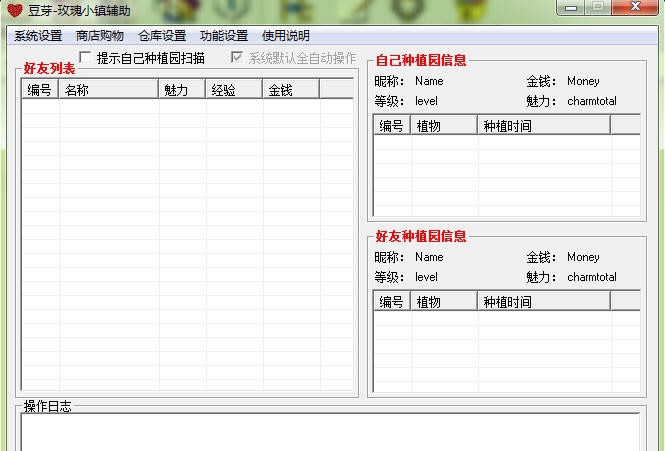This screenshot has height=451, width=665.
Task: Open the 仓库设置 menu
Action: coord(162,36)
